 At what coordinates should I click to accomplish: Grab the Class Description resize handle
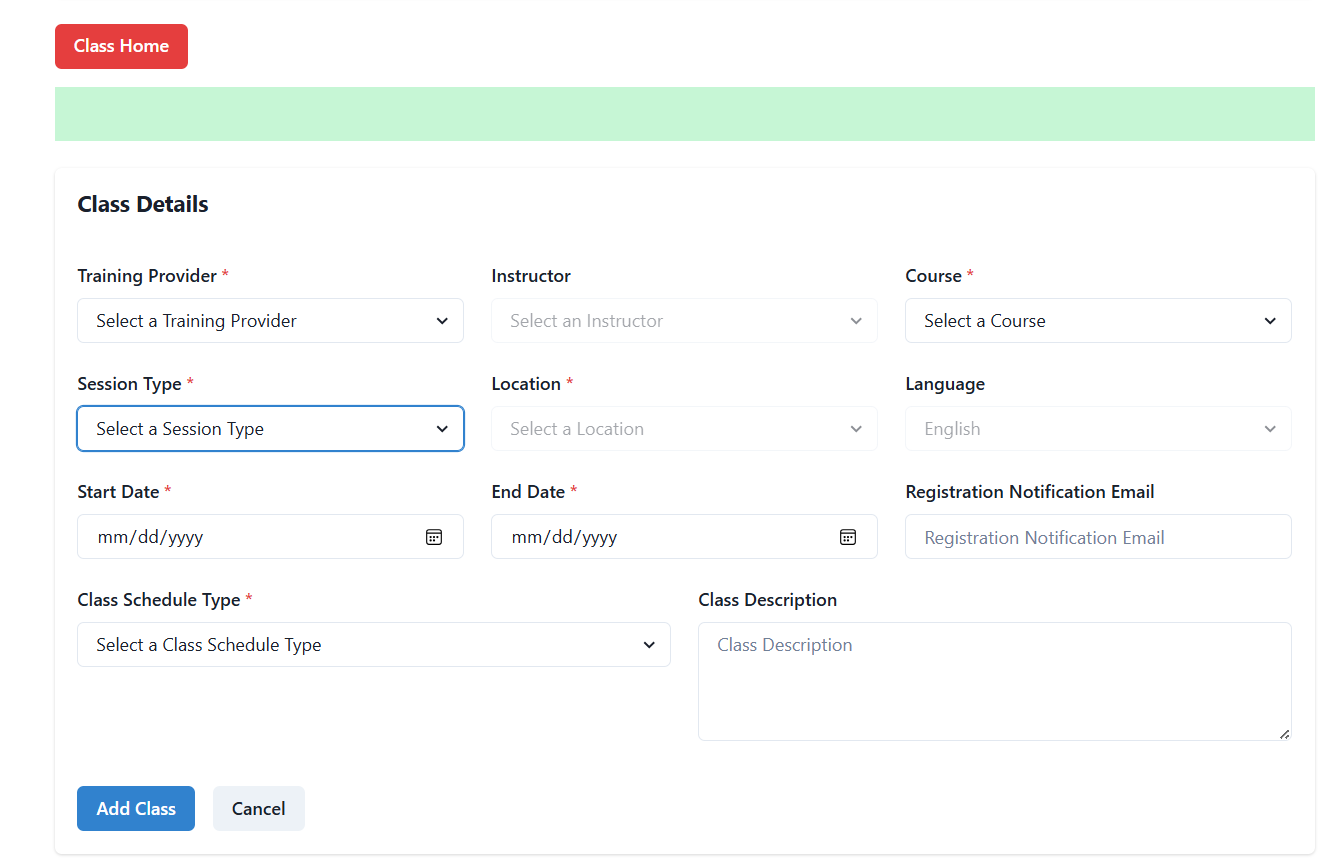1284,734
